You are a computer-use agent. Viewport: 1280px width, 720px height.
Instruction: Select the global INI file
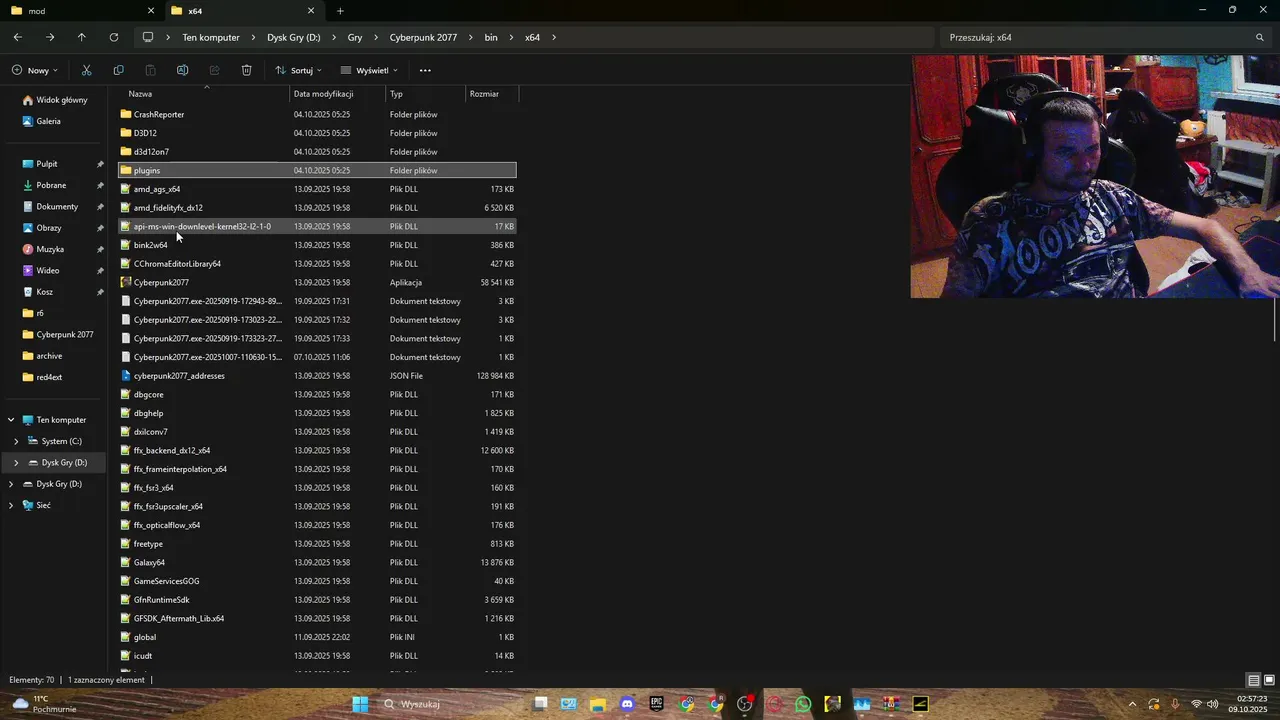click(317, 637)
